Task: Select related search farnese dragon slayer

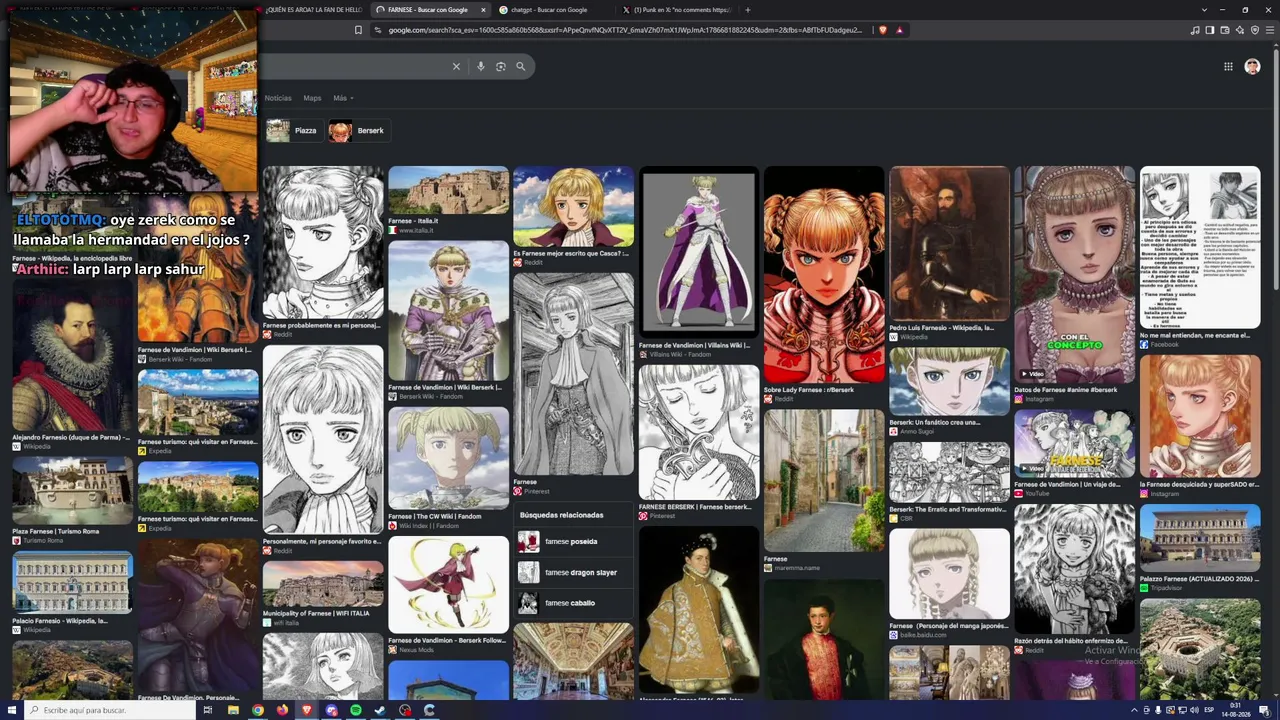Action: 574,572
